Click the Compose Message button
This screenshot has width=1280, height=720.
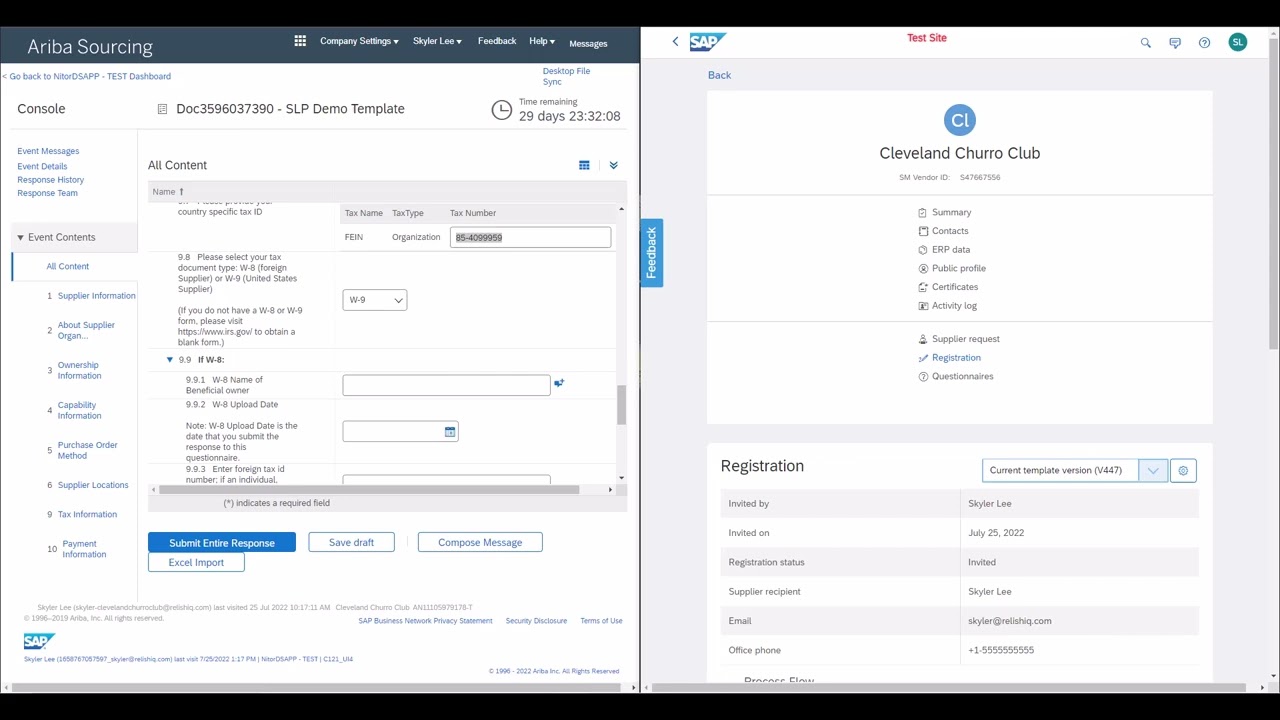(480, 543)
